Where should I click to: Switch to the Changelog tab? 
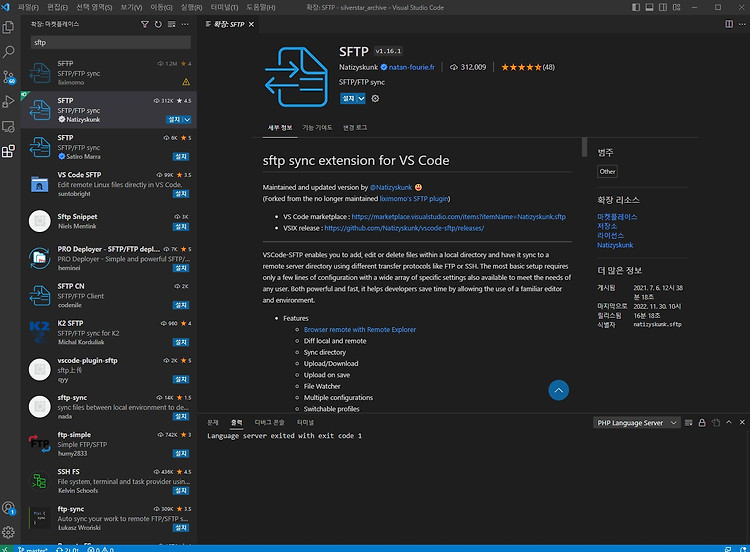pos(354,128)
